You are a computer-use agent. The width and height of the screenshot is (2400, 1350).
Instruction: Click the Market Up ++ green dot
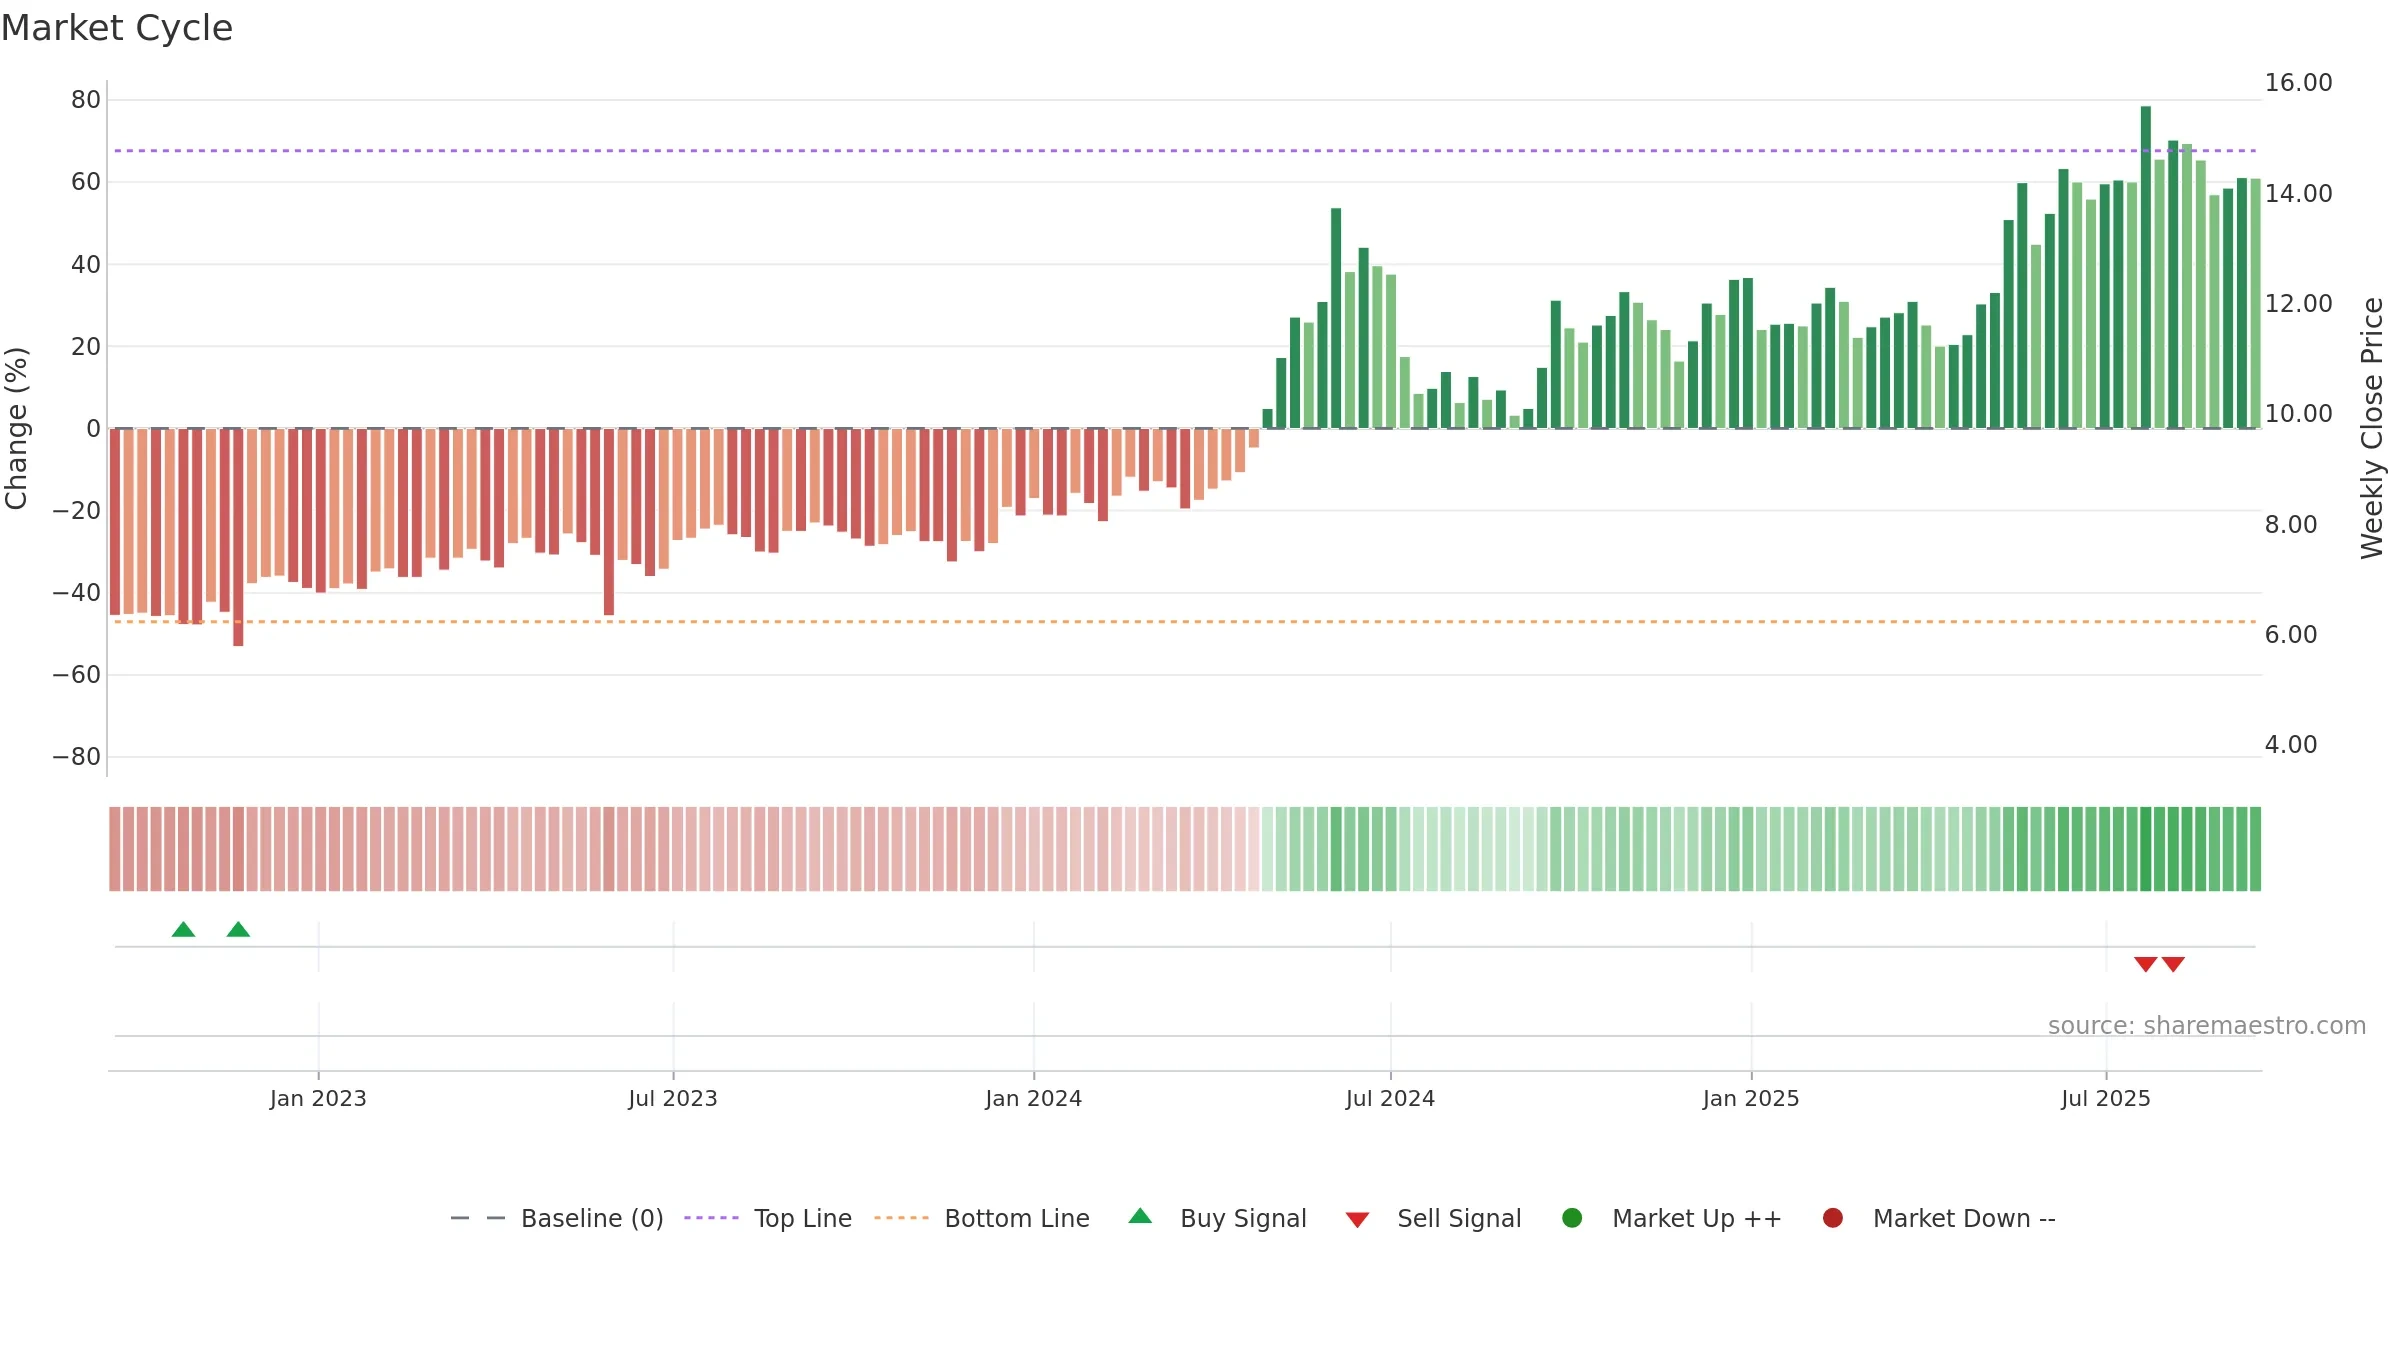pyautogui.click(x=1572, y=1218)
